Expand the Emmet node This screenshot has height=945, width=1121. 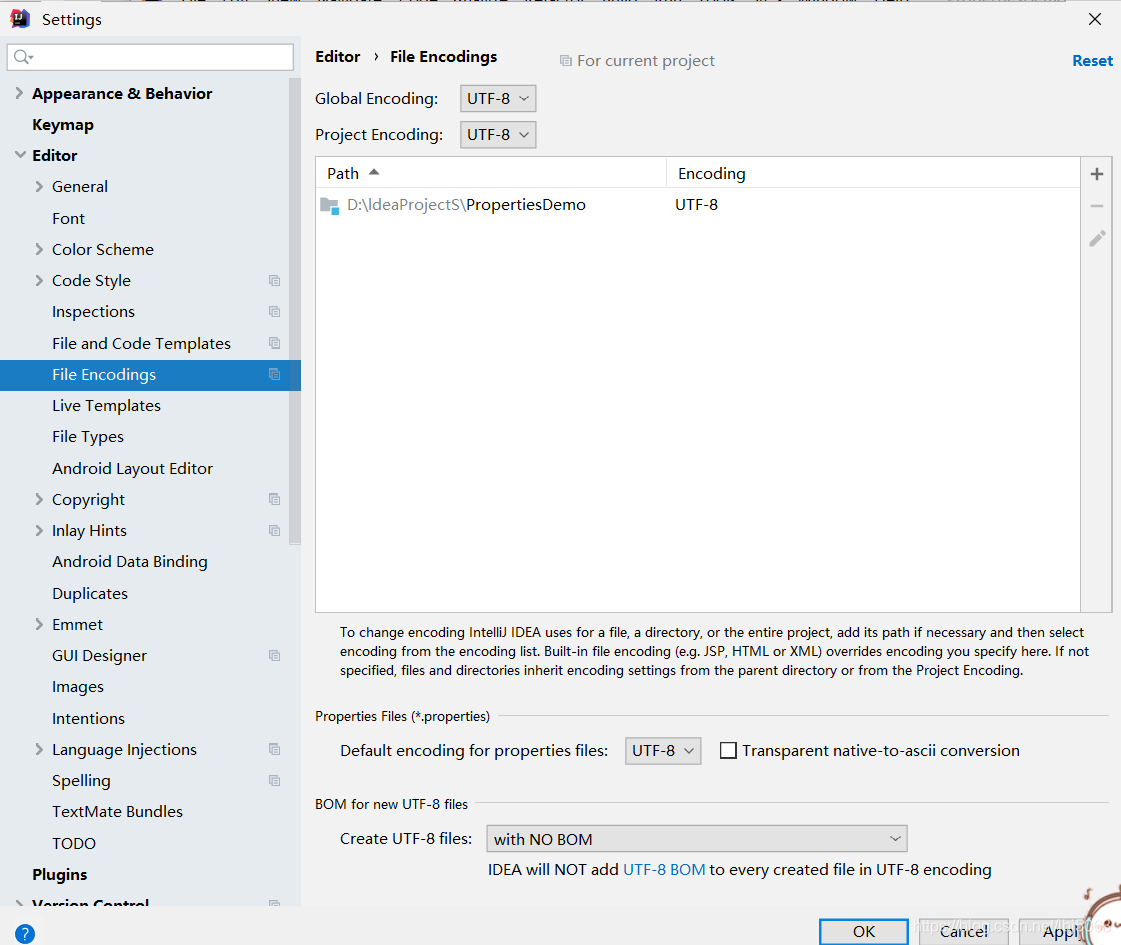(x=39, y=624)
